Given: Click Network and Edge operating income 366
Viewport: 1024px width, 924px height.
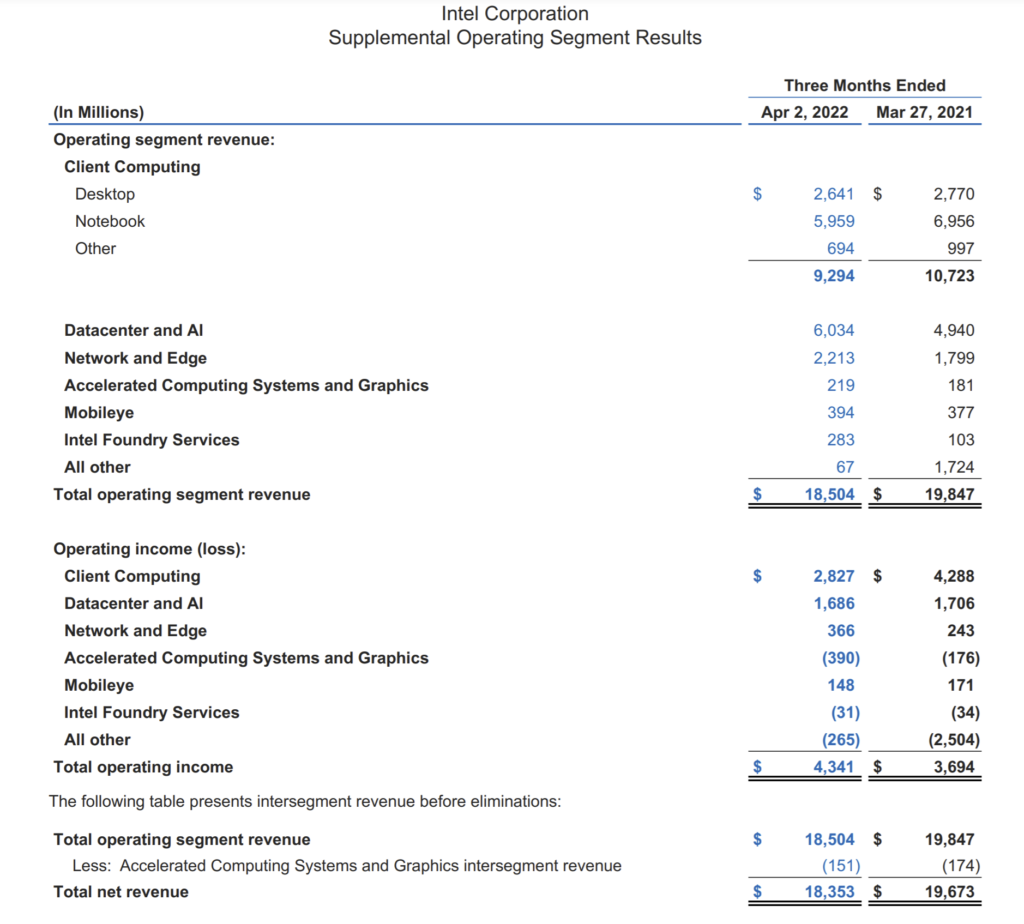Looking at the screenshot, I should click(840, 631).
